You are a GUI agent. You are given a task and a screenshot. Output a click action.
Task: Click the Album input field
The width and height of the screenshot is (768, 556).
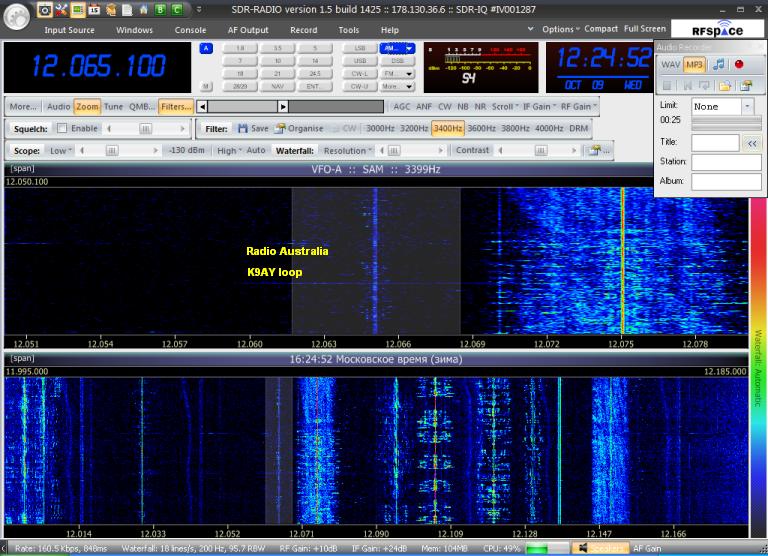[x=726, y=182]
